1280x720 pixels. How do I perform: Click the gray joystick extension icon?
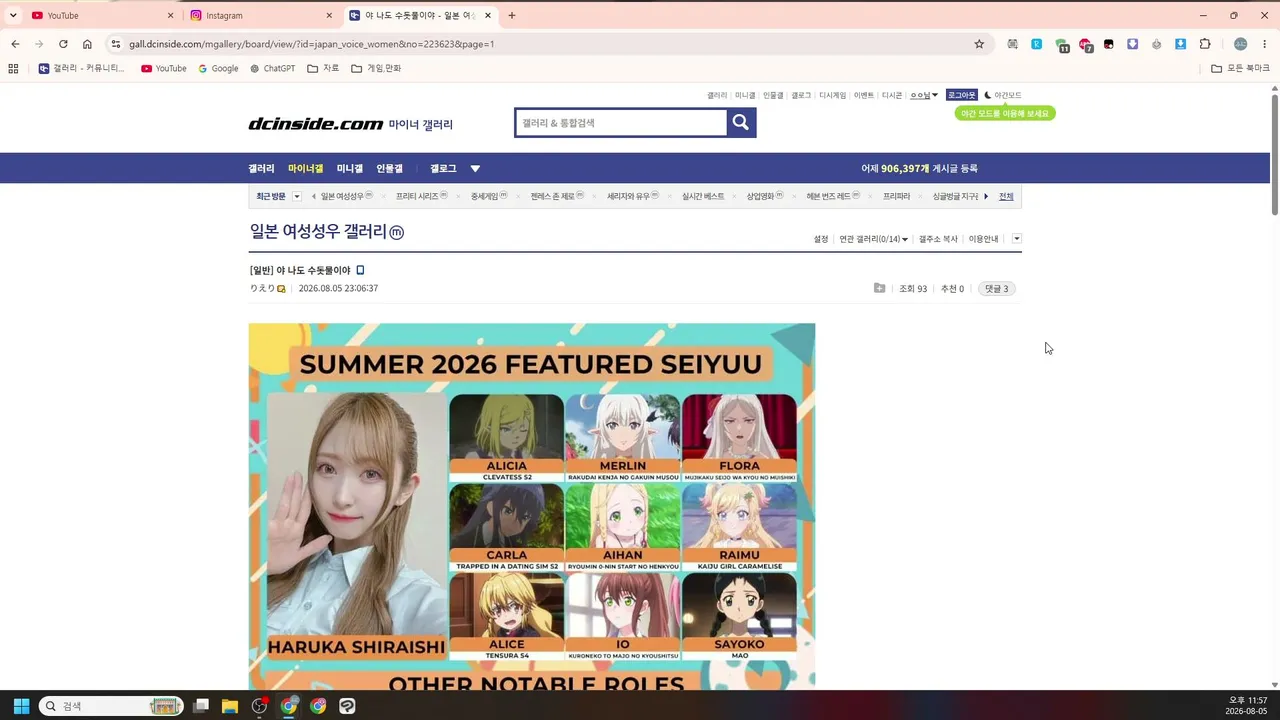(1157, 44)
